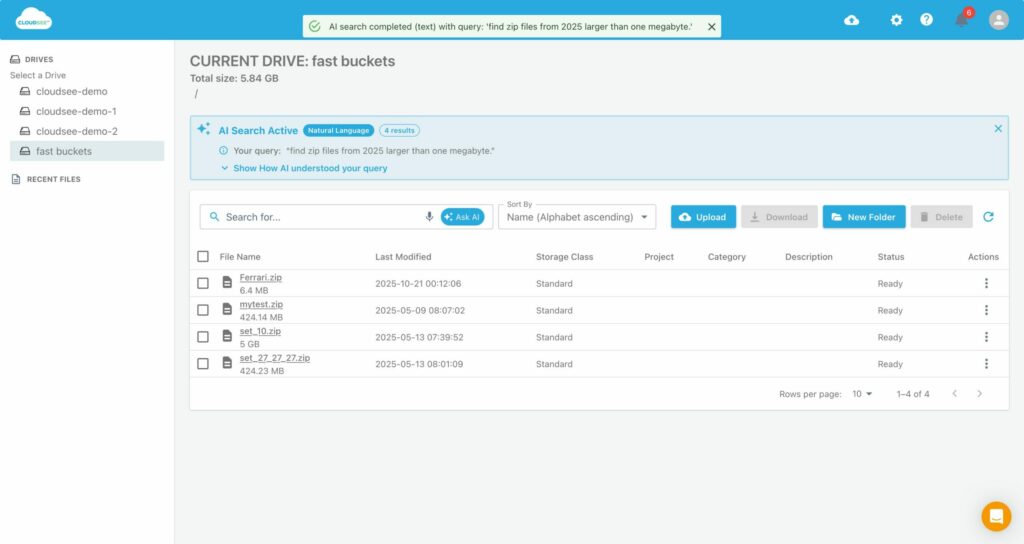The height and width of the screenshot is (544, 1024).
Task: Click the New Folder button
Action: pyautogui.click(x=864, y=217)
